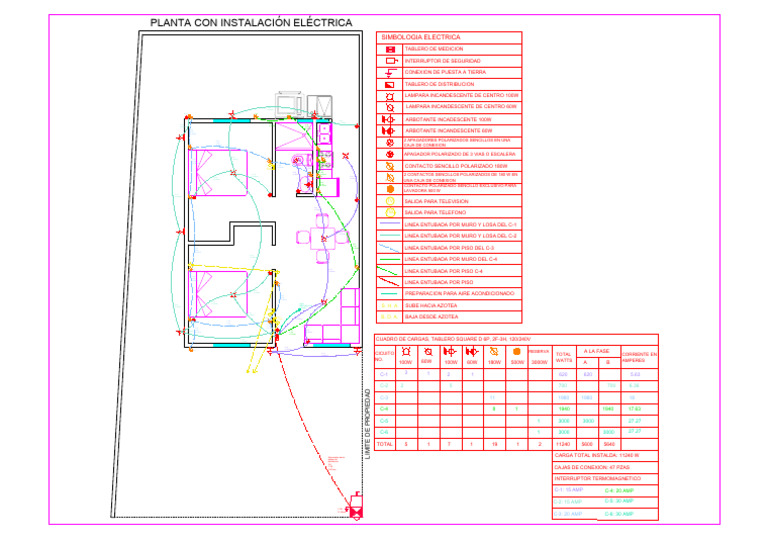Image resolution: width=768 pixels, height=543 pixels.
Task: Select the Contacto Sencillo Polarizado legend symbol
Action: click(x=390, y=166)
